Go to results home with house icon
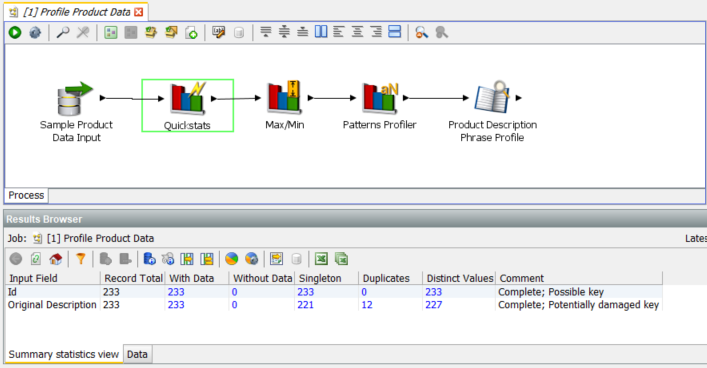This screenshot has width=707, height=368. click(x=55, y=259)
